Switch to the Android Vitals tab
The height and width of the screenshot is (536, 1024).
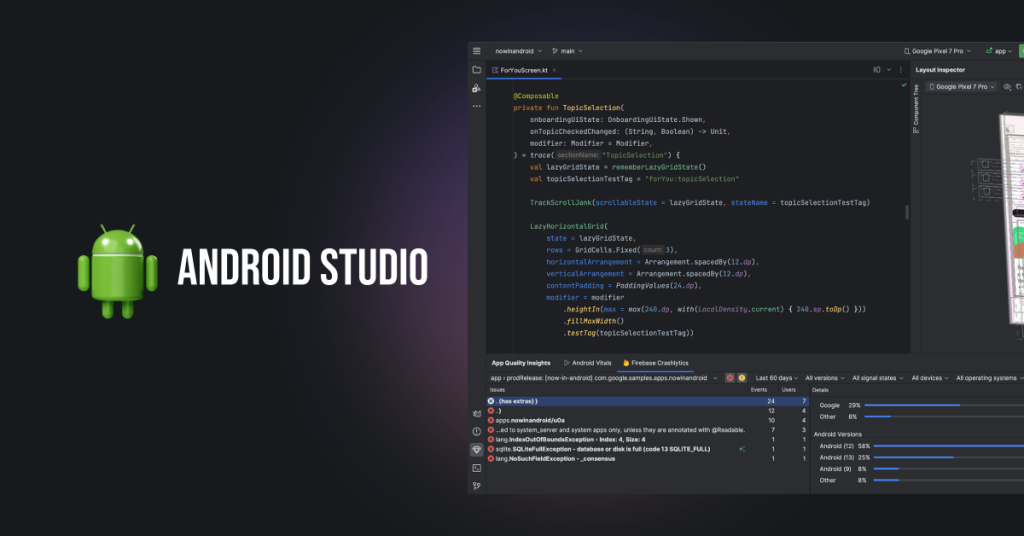coord(588,363)
